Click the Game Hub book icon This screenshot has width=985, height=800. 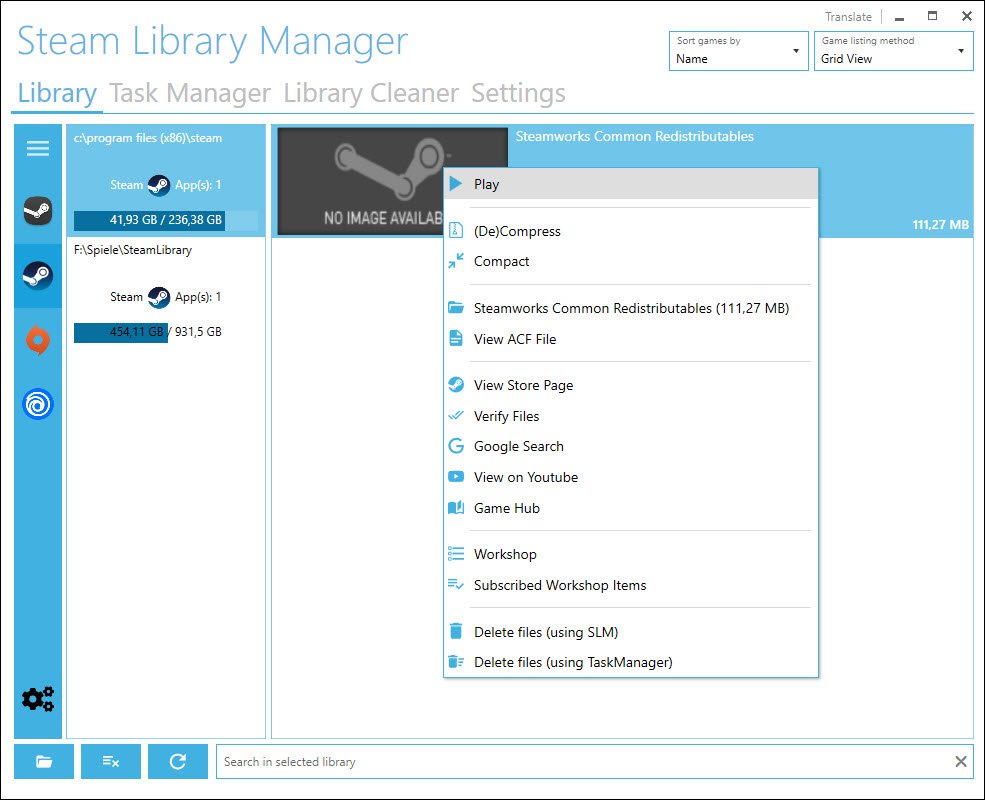point(456,507)
